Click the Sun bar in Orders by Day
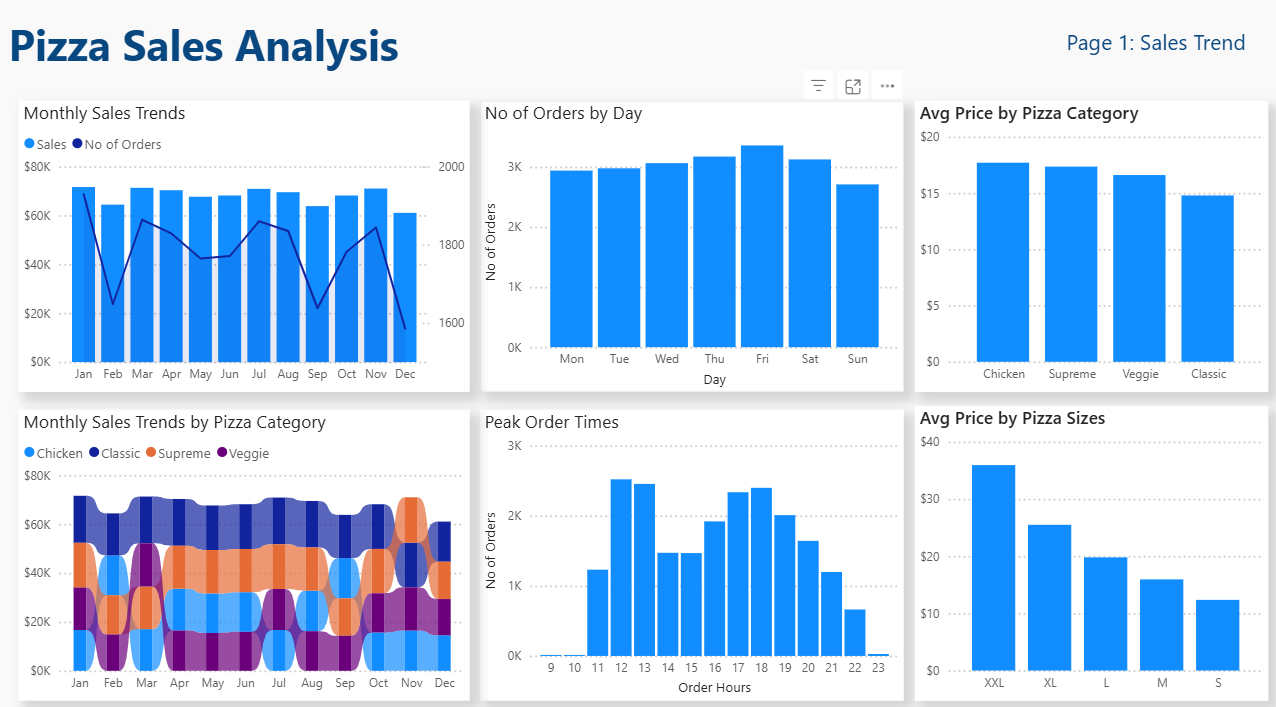Image resolution: width=1276 pixels, height=707 pixels. pos(857,268)
